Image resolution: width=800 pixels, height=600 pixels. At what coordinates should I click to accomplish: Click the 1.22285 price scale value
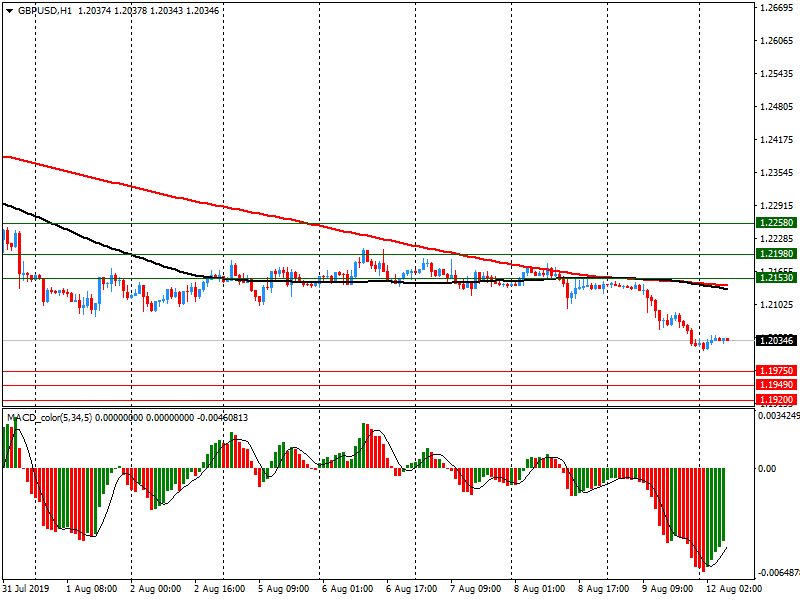click(777, 239)
